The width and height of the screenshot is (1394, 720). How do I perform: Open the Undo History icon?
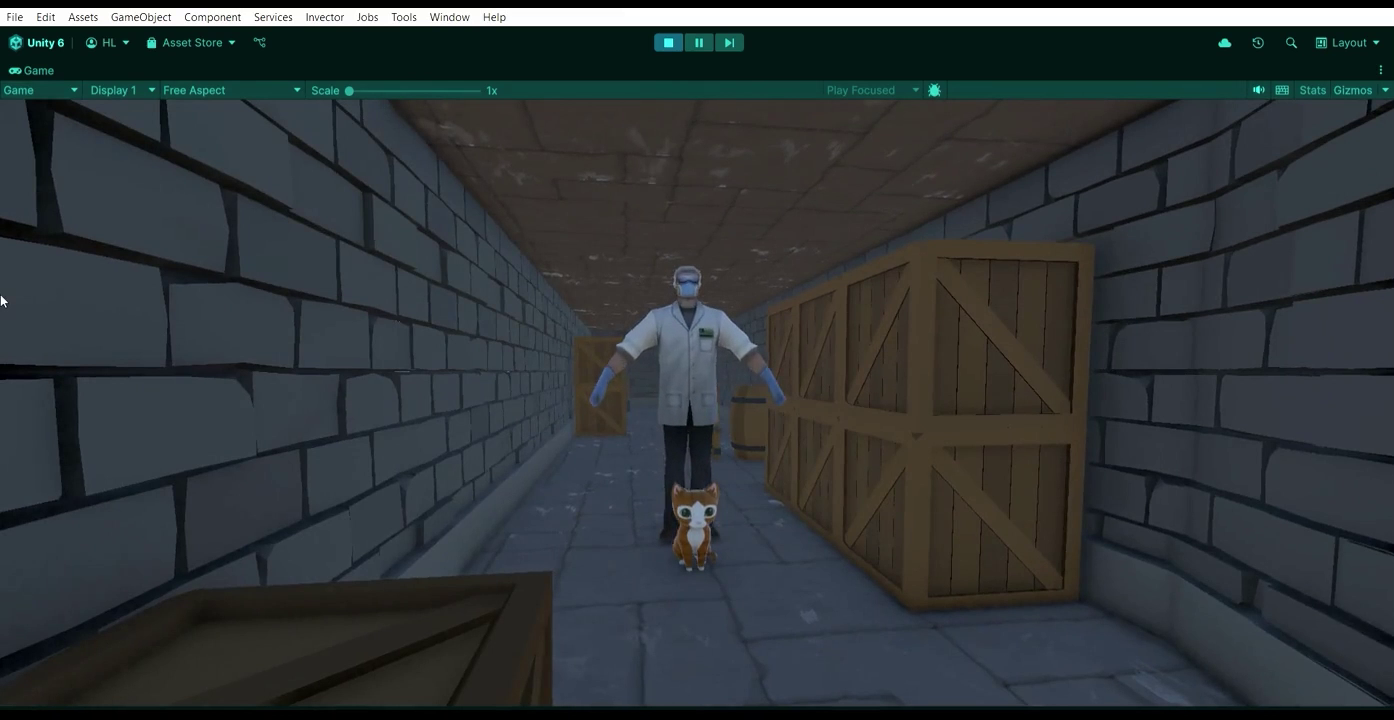pos(1258,43)
